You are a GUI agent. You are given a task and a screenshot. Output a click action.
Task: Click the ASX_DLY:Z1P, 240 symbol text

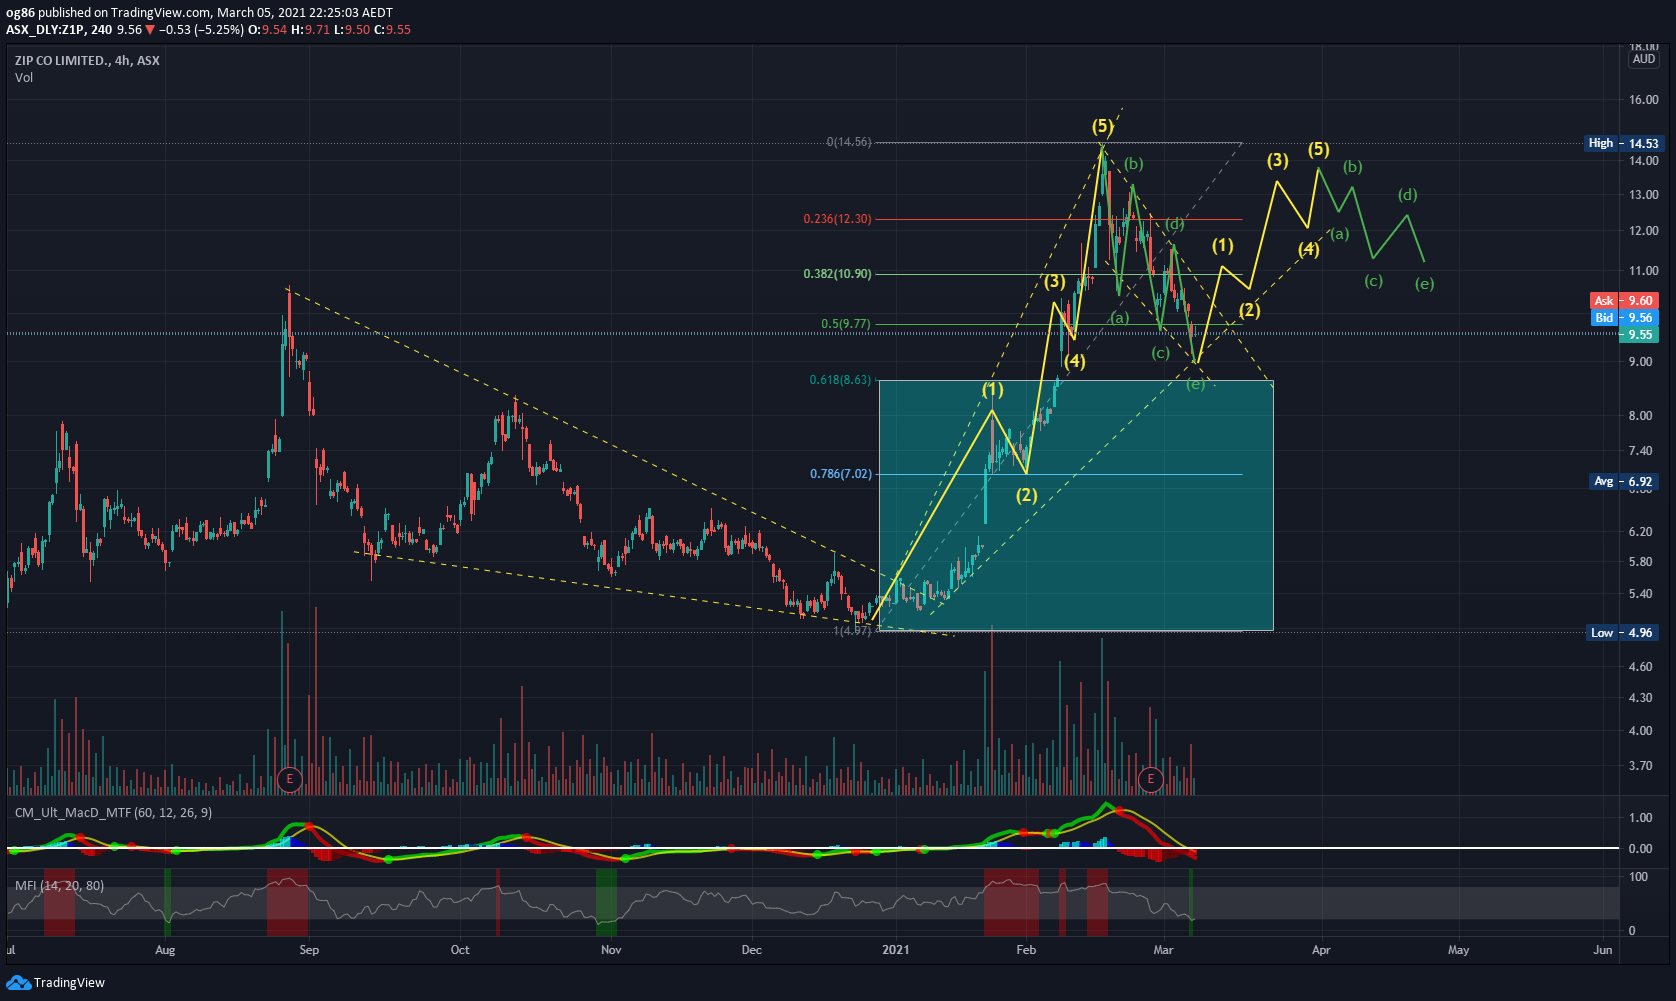click(59, 29)
